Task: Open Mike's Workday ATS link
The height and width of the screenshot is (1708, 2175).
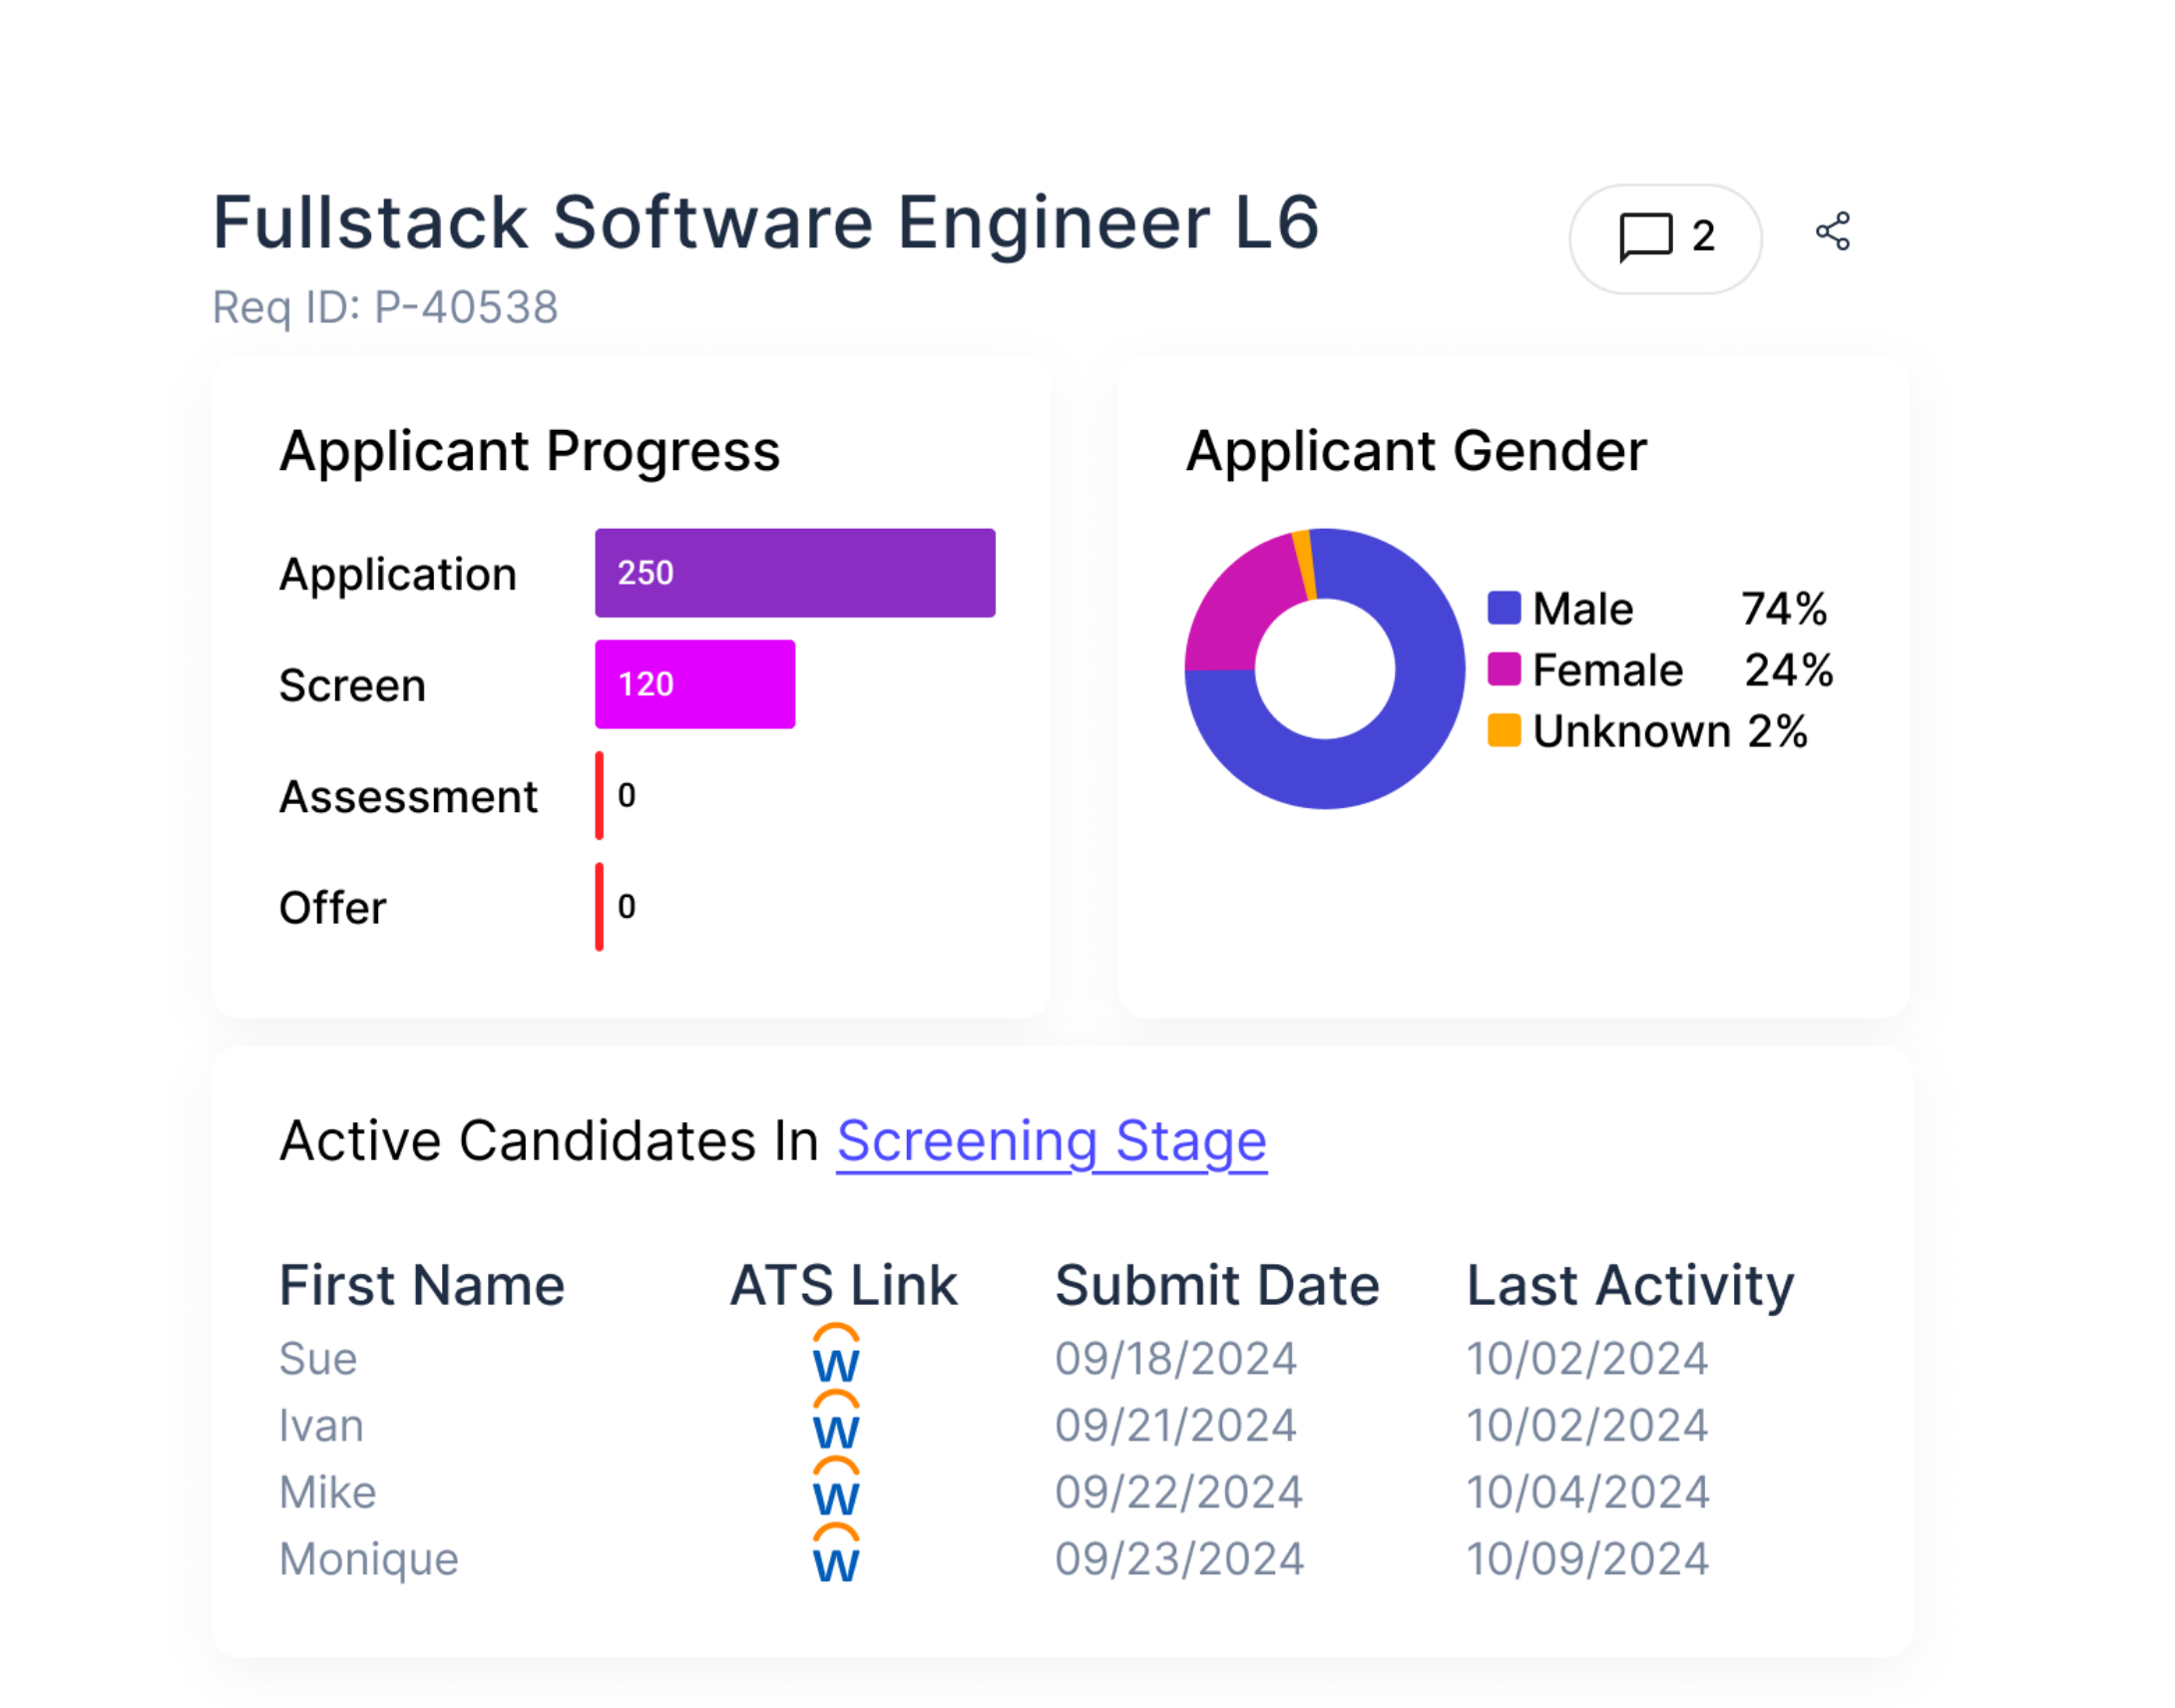Action: [836, 1491]
